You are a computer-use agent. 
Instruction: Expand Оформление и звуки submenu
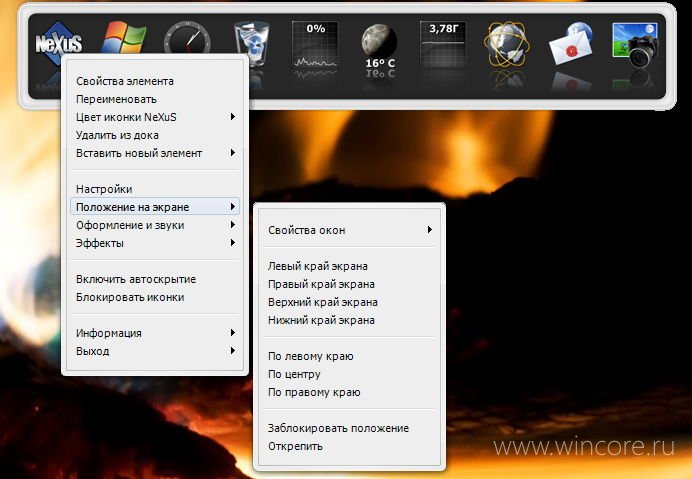point(155,225)
